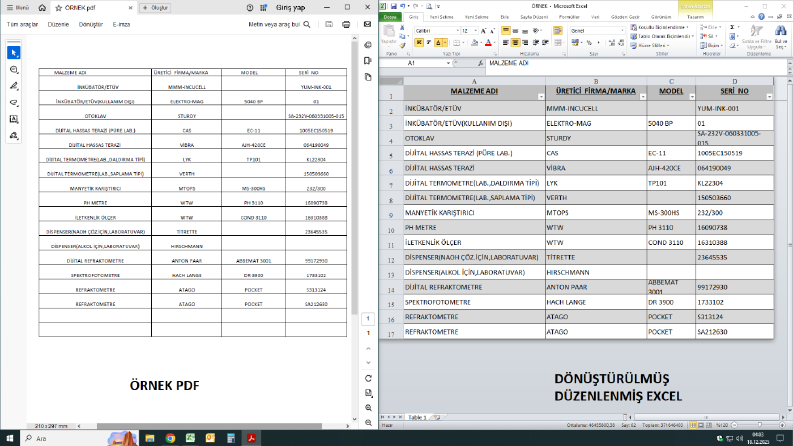Click the Format Painter brush in Excel

[x=403, y=46]
